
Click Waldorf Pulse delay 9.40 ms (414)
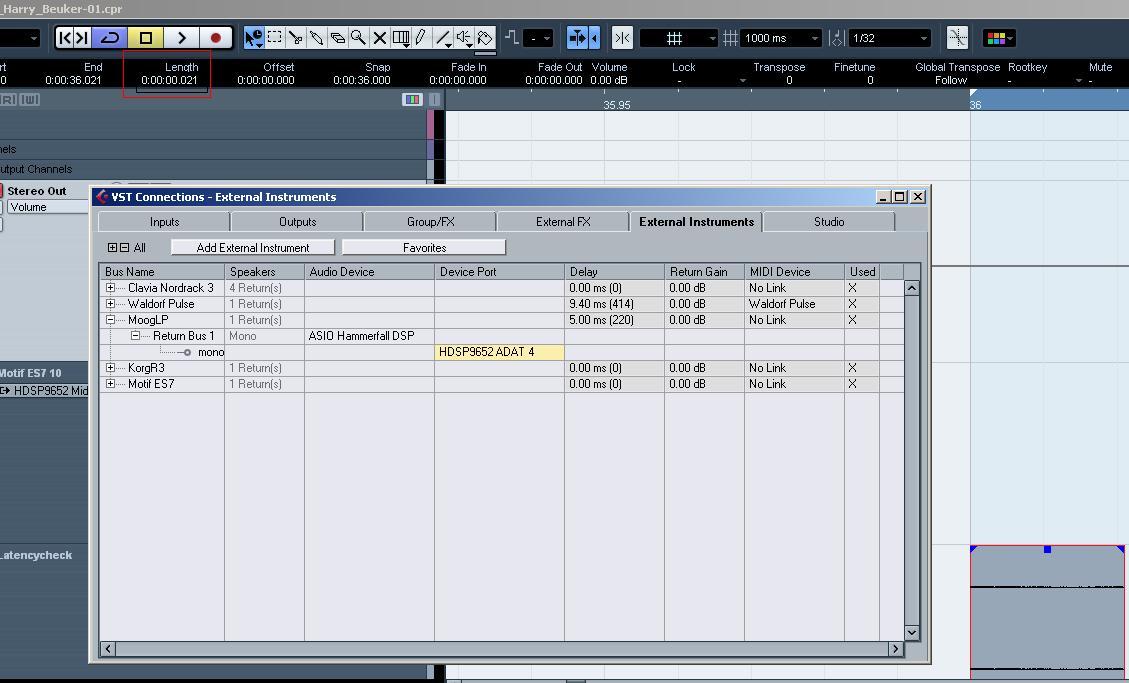point(613,304)
